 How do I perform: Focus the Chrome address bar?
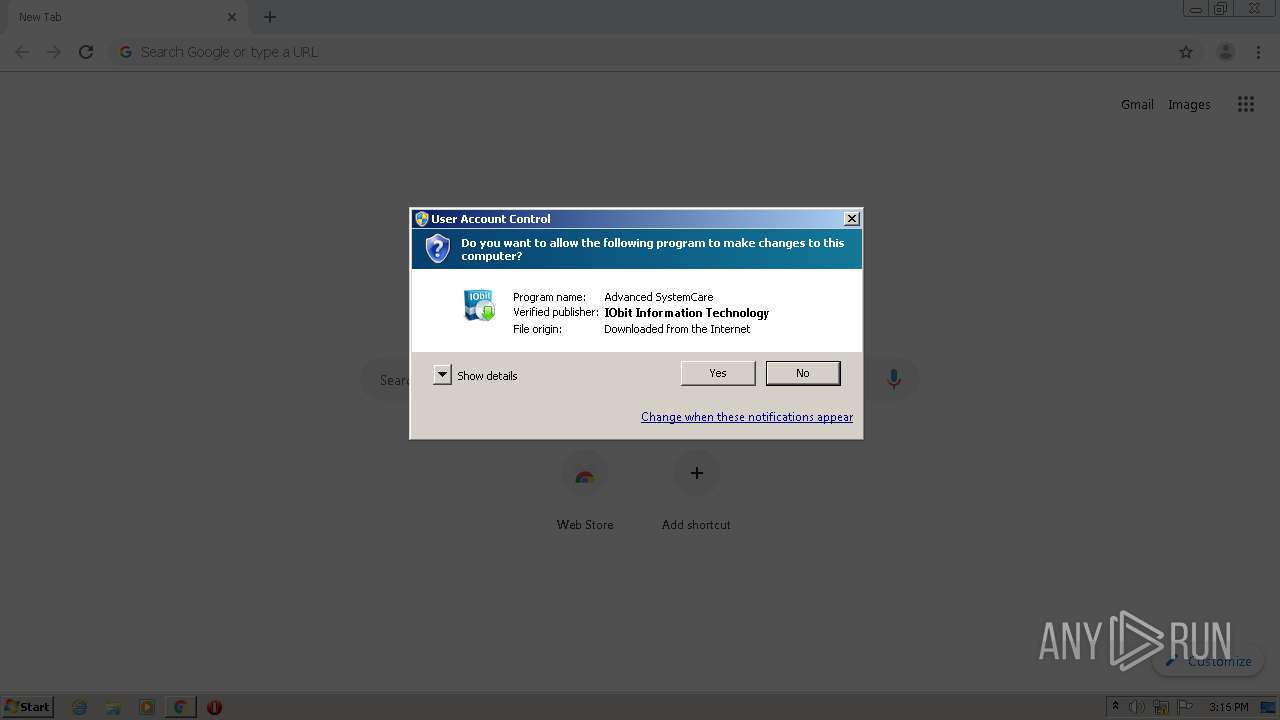640,52
